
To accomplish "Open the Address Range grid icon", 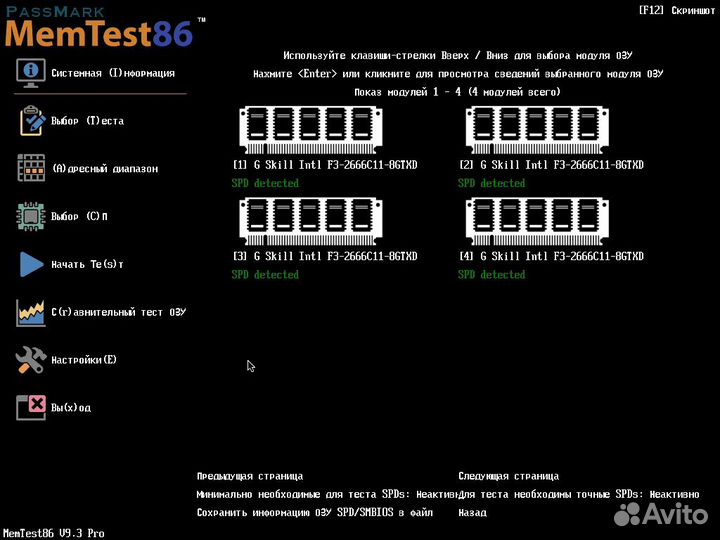I will tap(31, 168).
